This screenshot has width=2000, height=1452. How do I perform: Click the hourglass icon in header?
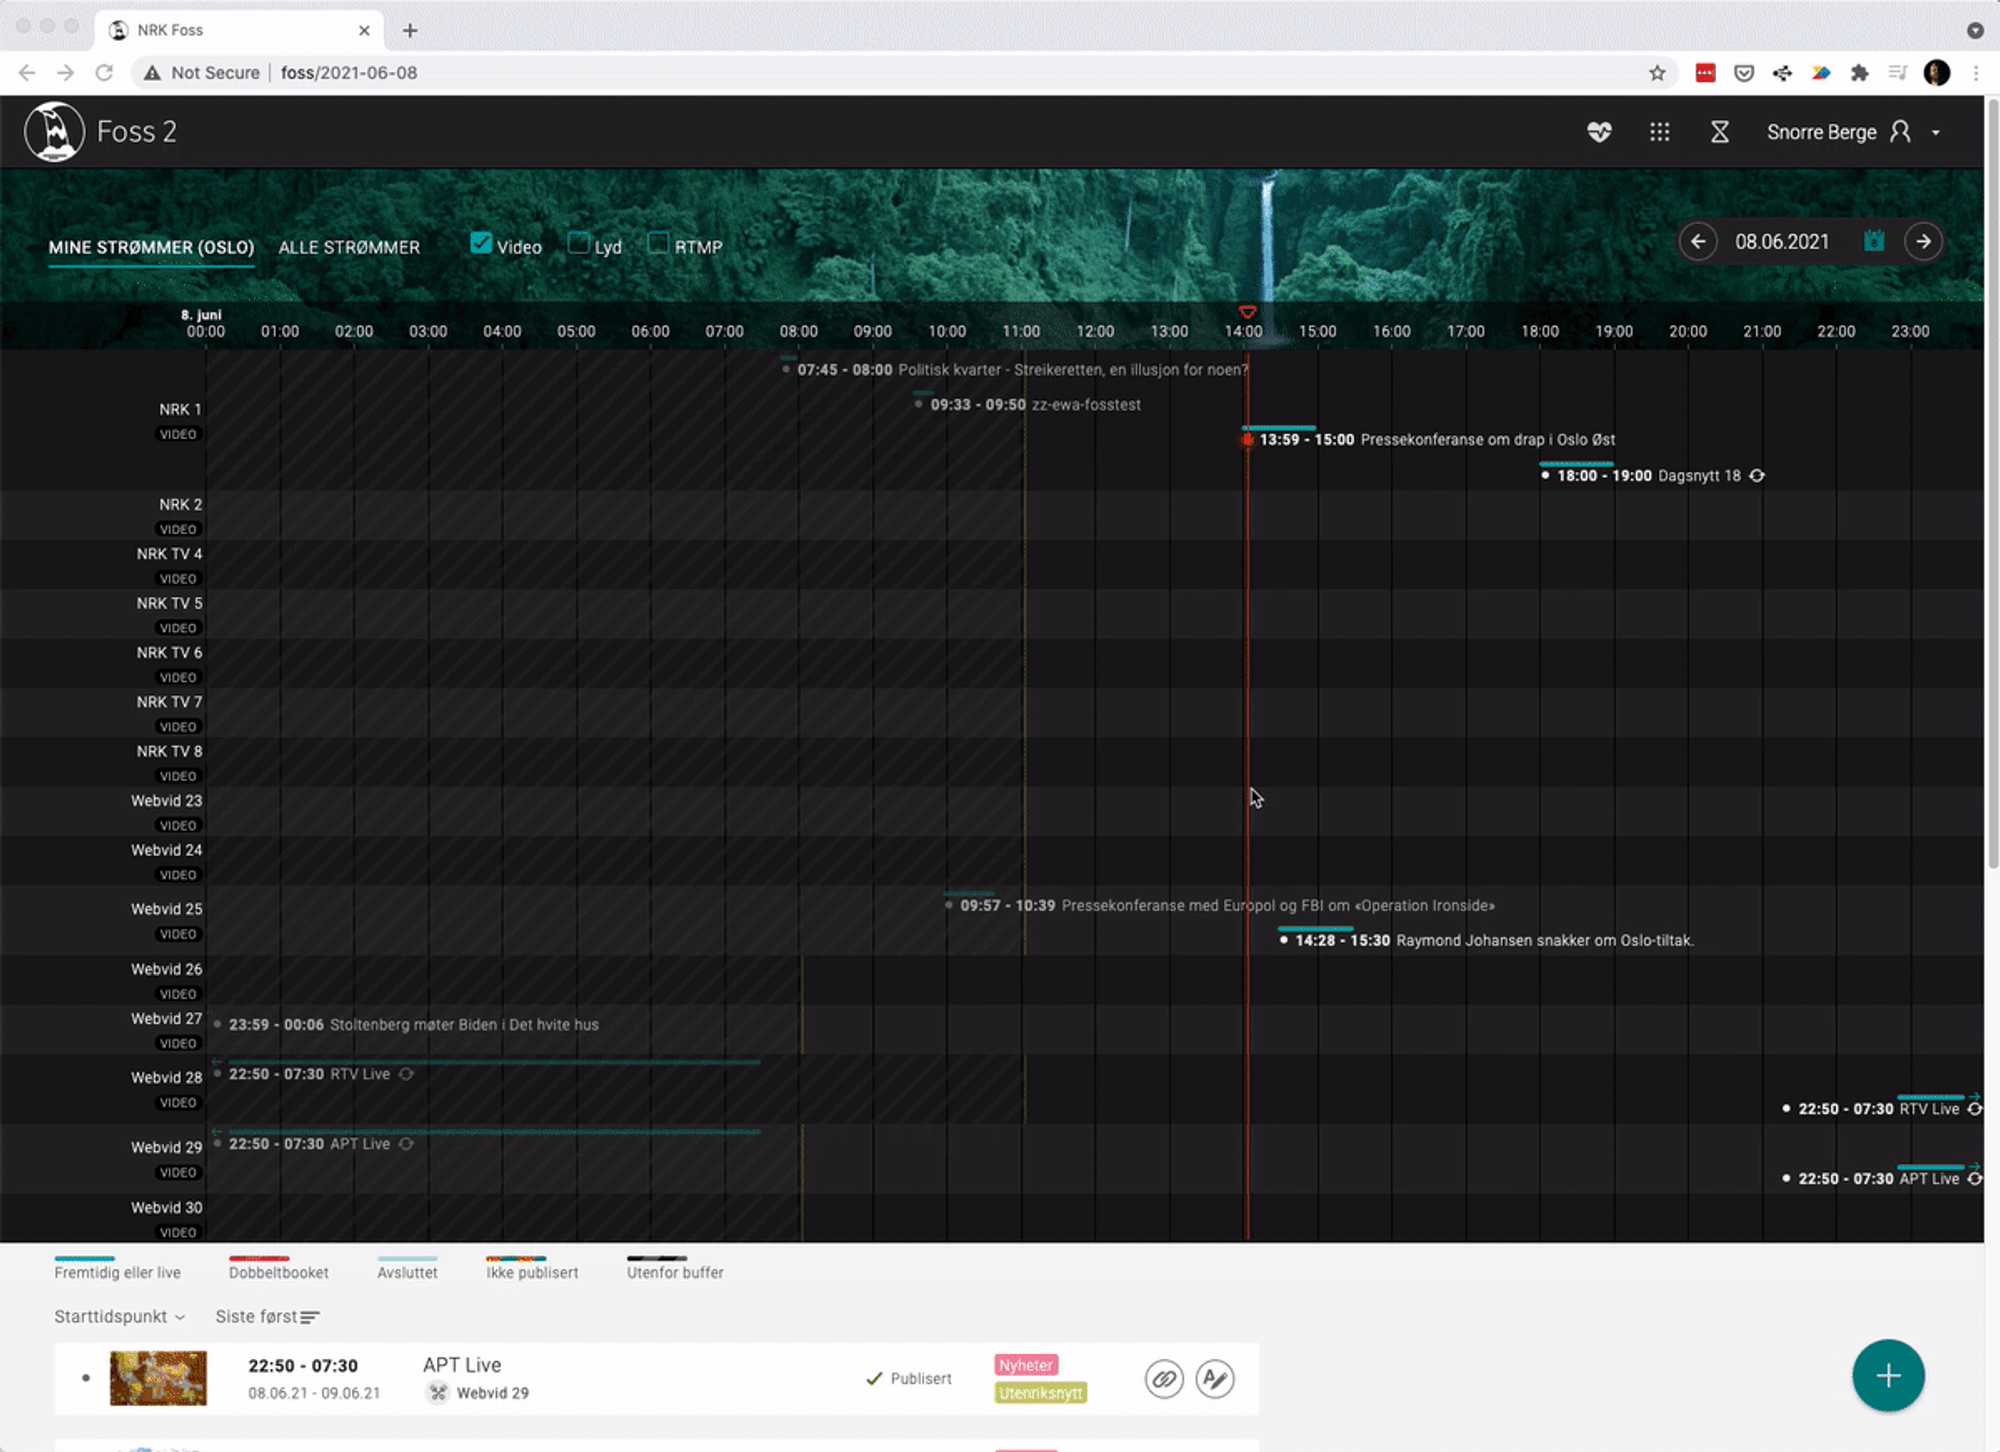(x=1719, y=132)
